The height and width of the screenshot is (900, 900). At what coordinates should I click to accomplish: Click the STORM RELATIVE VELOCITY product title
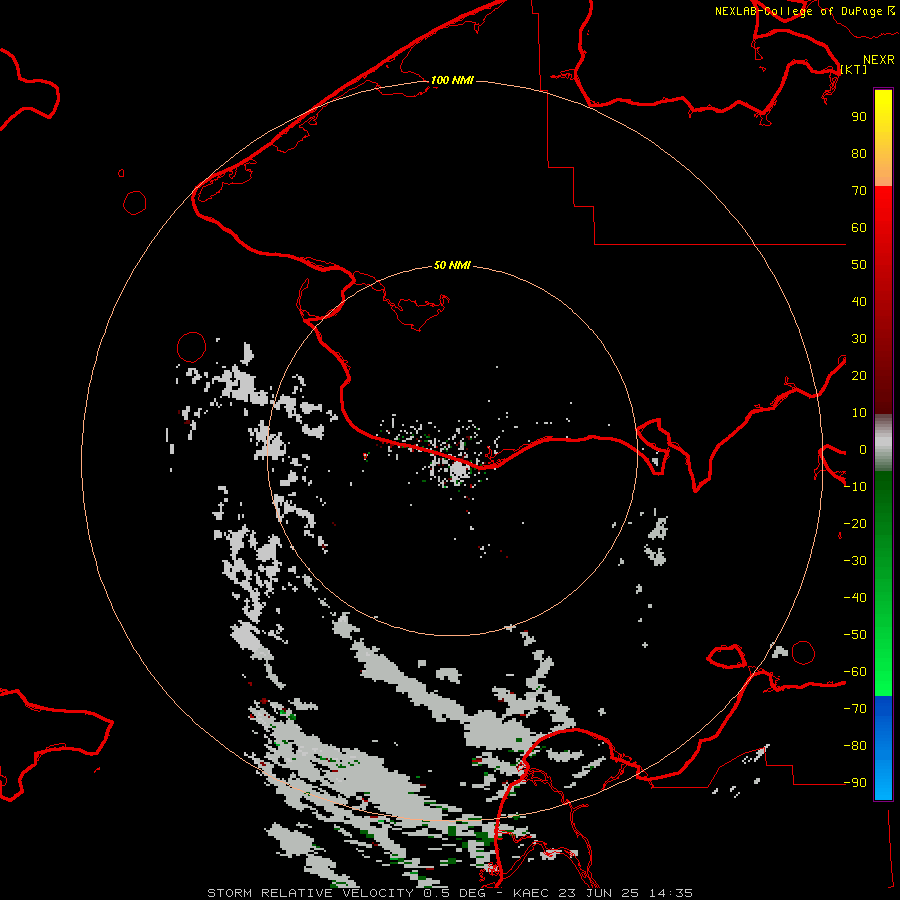[311, 893]
